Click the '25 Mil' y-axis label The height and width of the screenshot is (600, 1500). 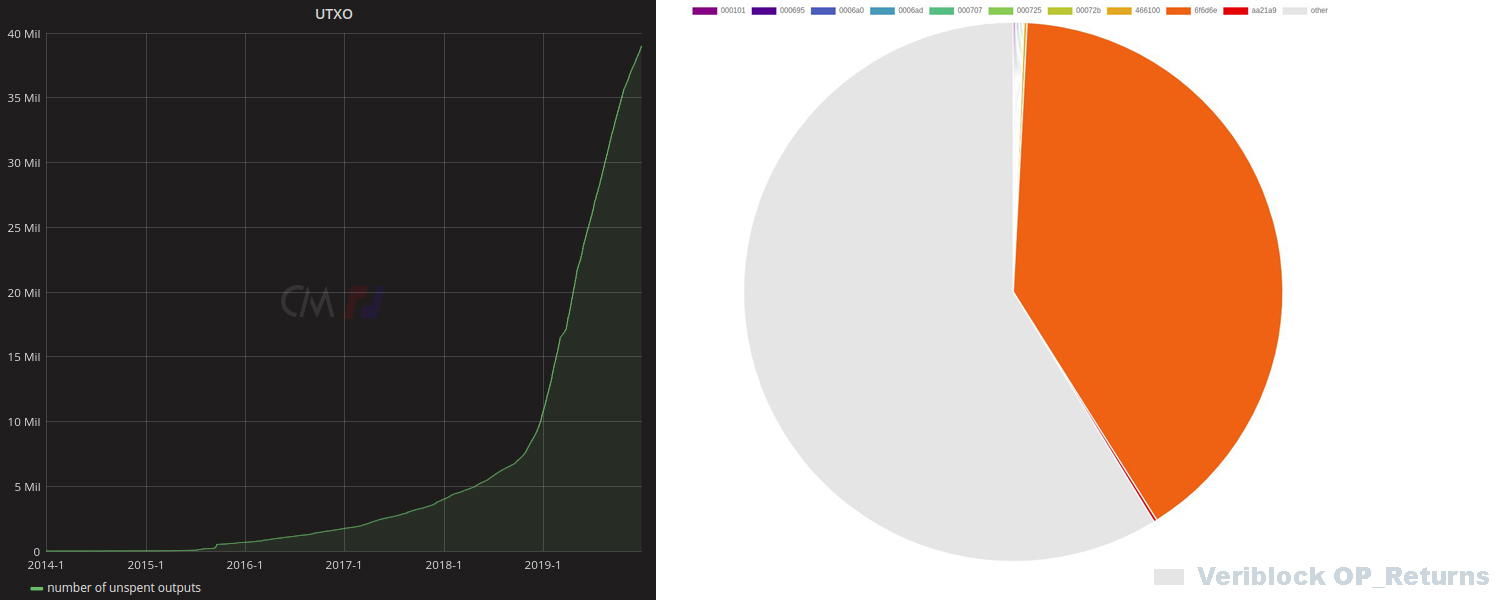click(22, 228)
